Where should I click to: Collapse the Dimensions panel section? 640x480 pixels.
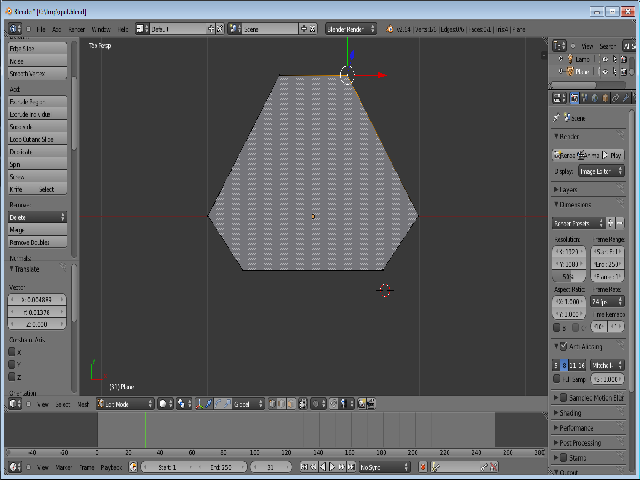point(573,205)
